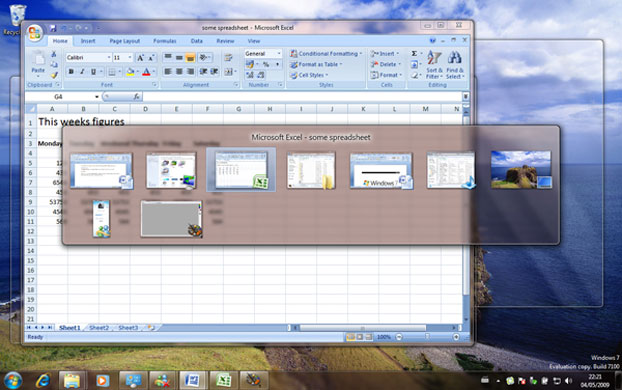This screenshot has width=622, height=390.
Task: Activate the Format Painter brush
Action: [54, 75]
